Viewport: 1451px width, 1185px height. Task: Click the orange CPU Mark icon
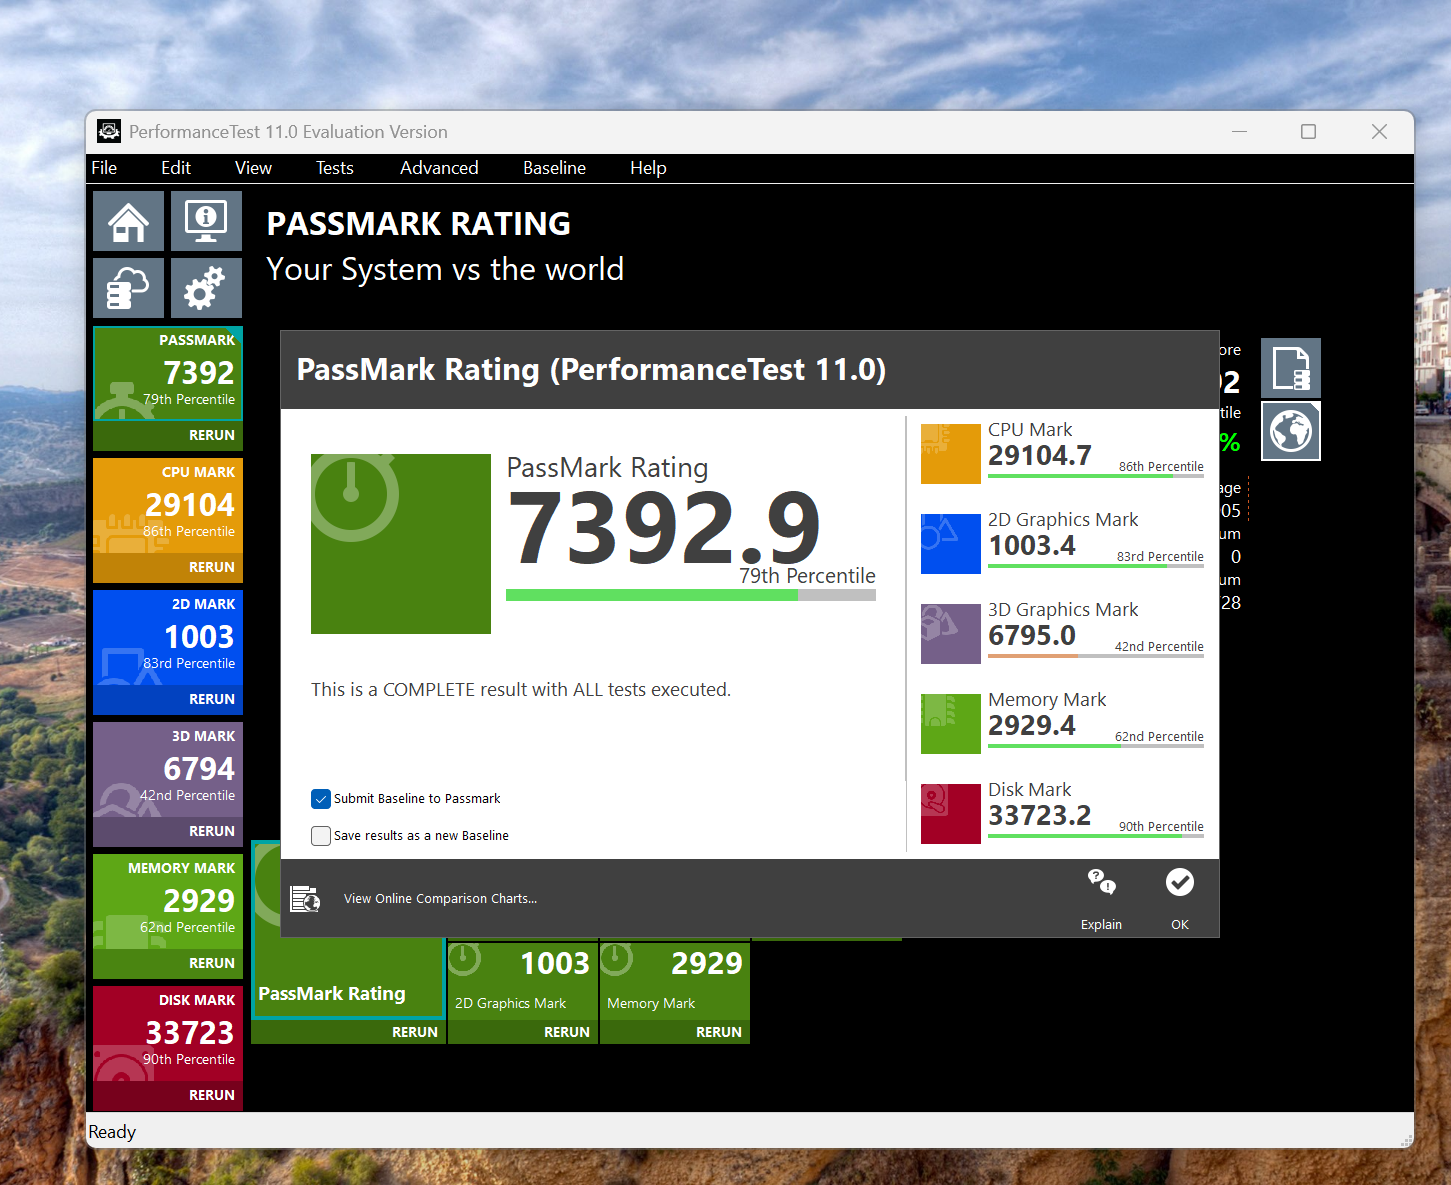[951, 454]
